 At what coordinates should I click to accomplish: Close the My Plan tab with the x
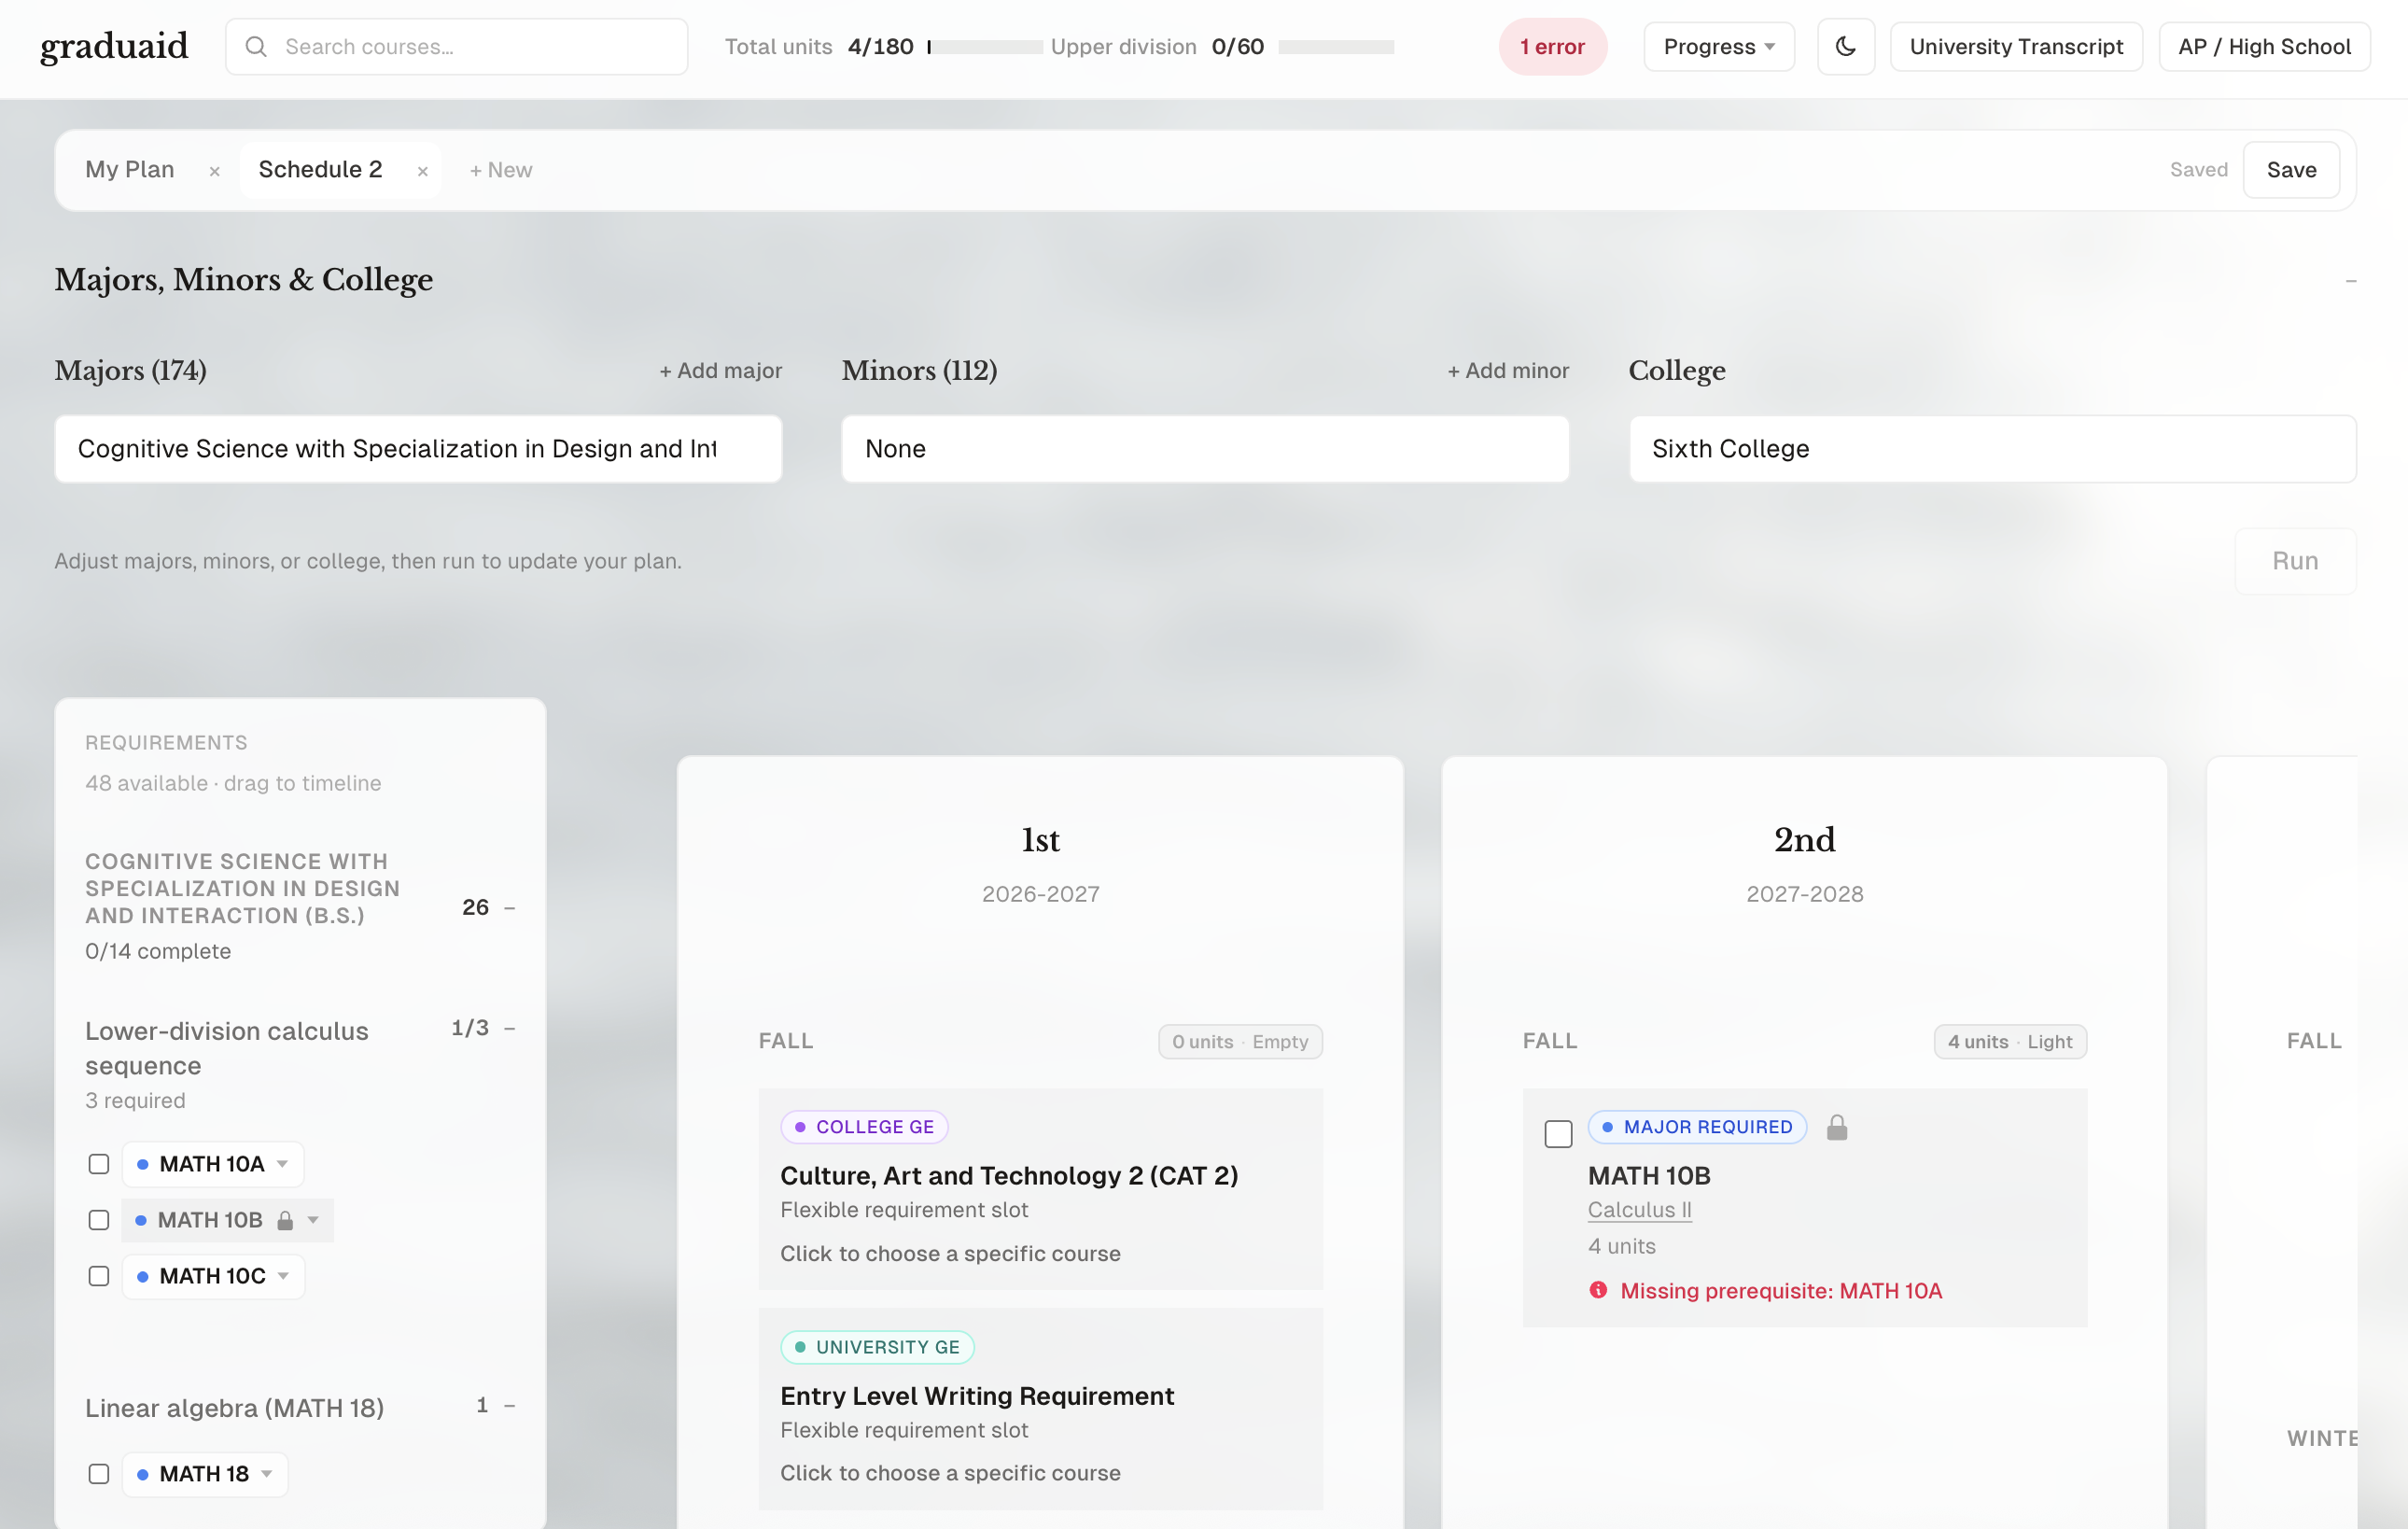pos(214,171)
